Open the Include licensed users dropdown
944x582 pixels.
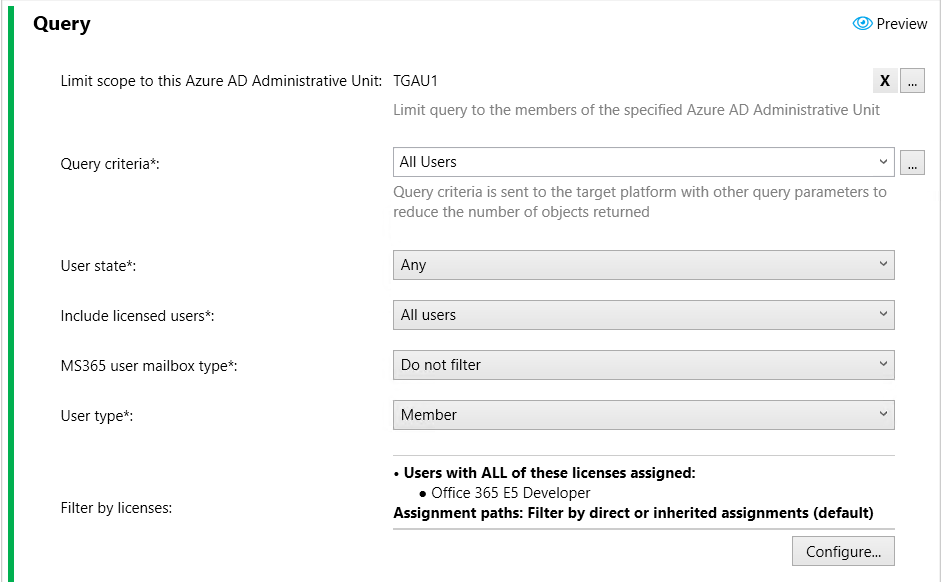tap(644, 315)
